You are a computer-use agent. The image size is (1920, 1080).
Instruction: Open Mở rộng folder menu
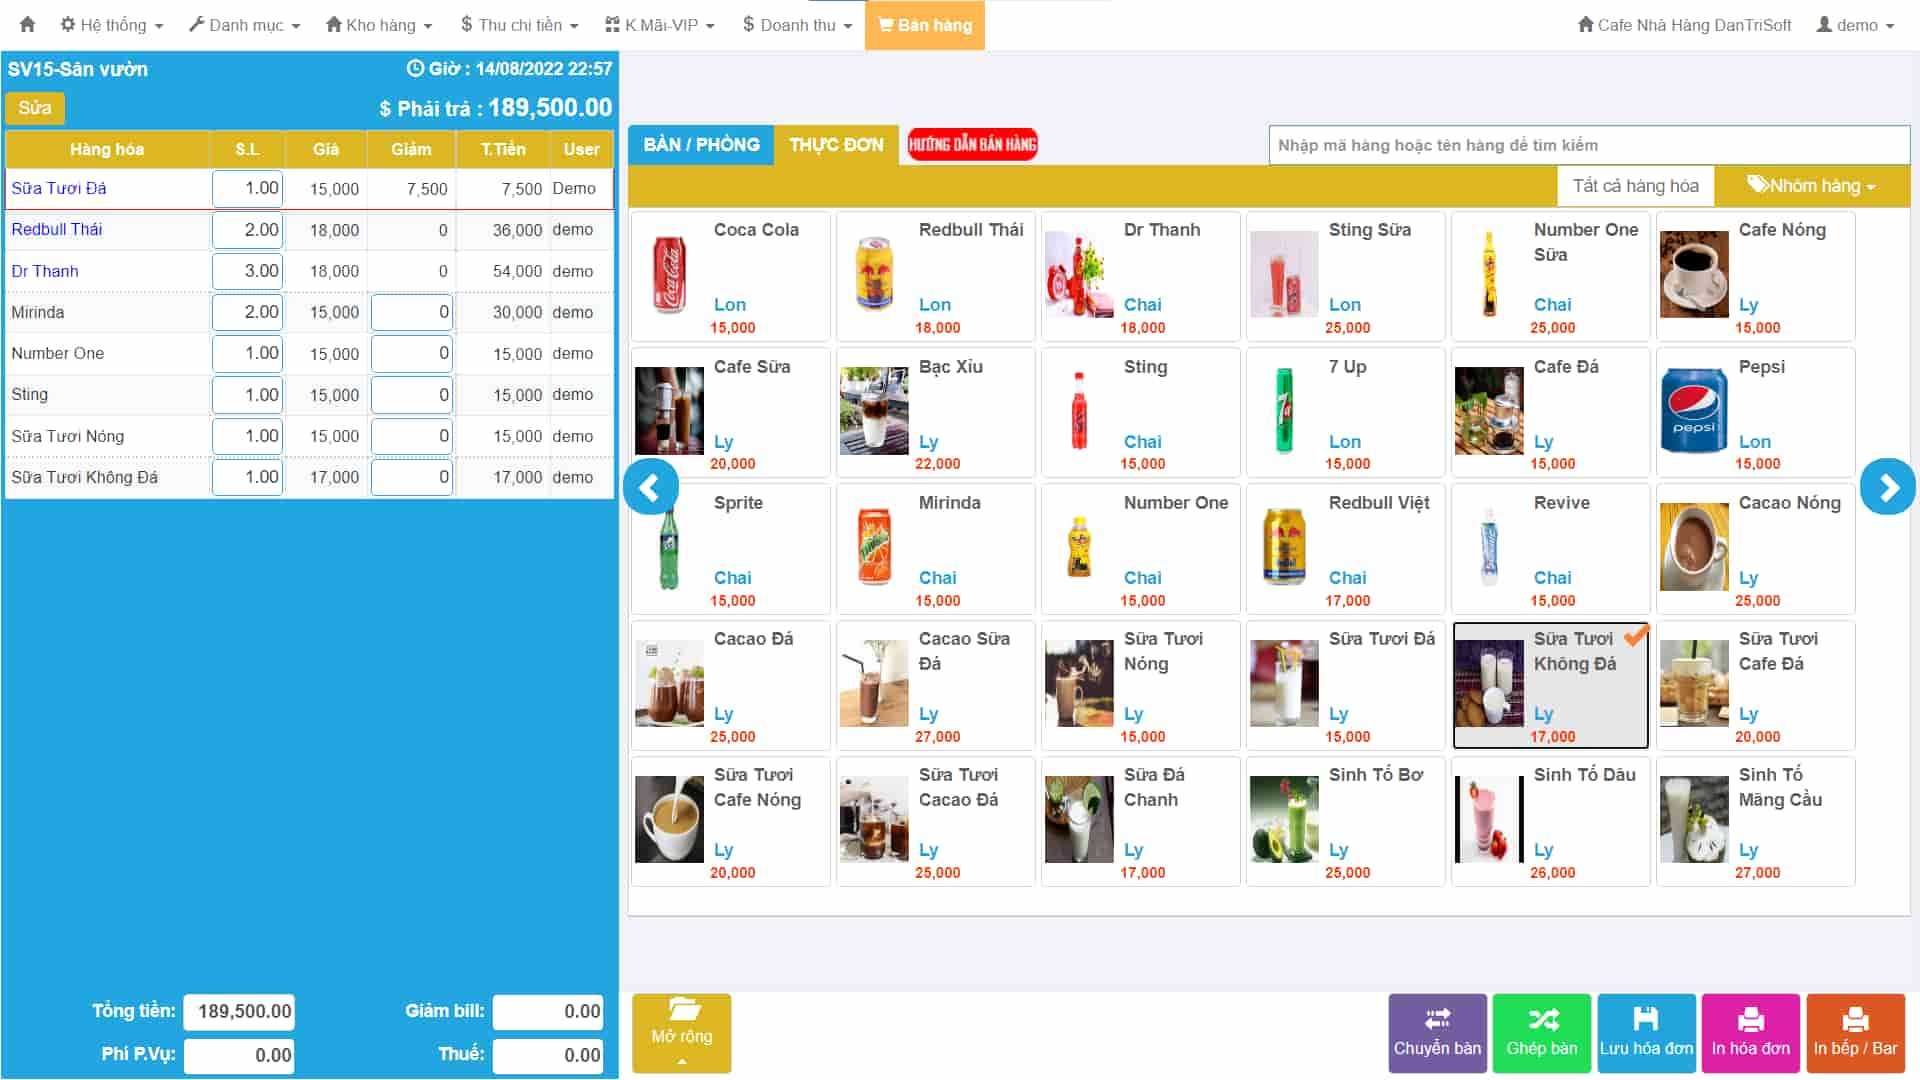tap(682, 1033)
